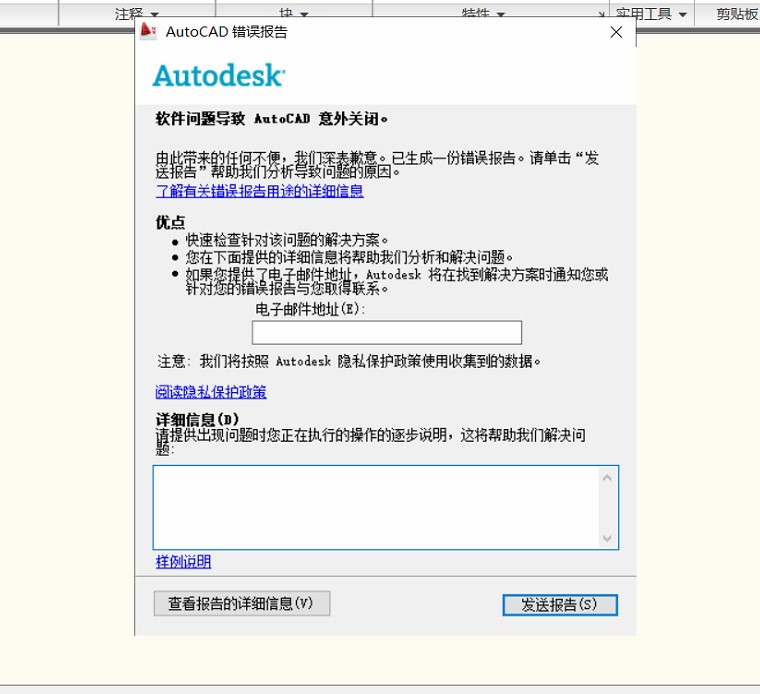Click the Autodesk logo in the dialog
This screenshot has height=694, width=760.
coord(219,76)
